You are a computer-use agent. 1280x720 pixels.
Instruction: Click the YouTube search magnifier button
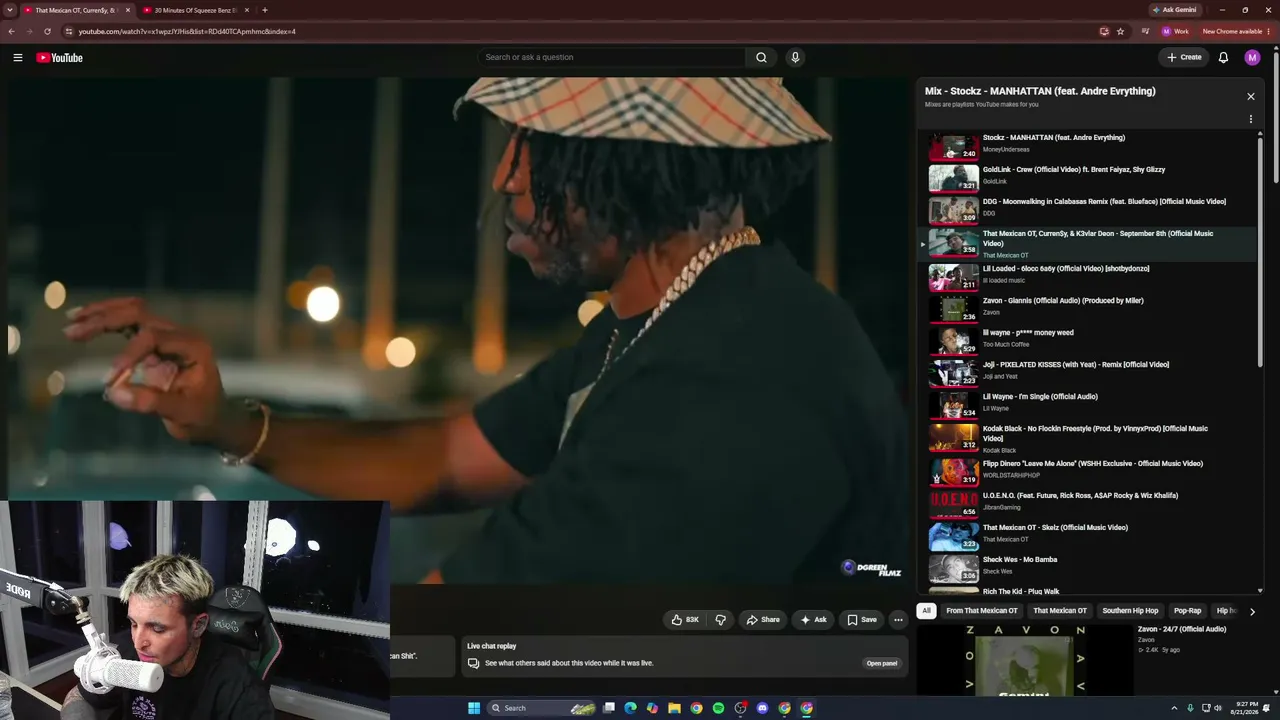tap(761, 58)
